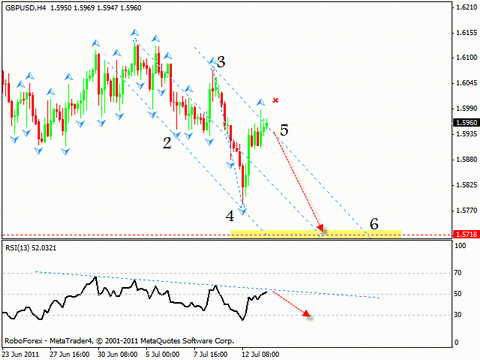Click the 1.5825 price scale value
Viewport: 480px width, 360px height.
tap(467, 185)
